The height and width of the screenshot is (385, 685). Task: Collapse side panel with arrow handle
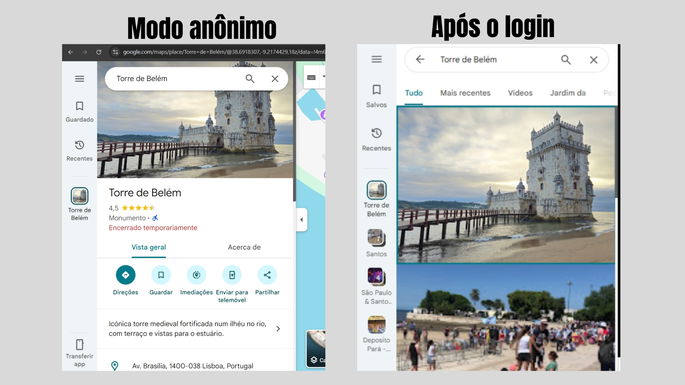302,219
